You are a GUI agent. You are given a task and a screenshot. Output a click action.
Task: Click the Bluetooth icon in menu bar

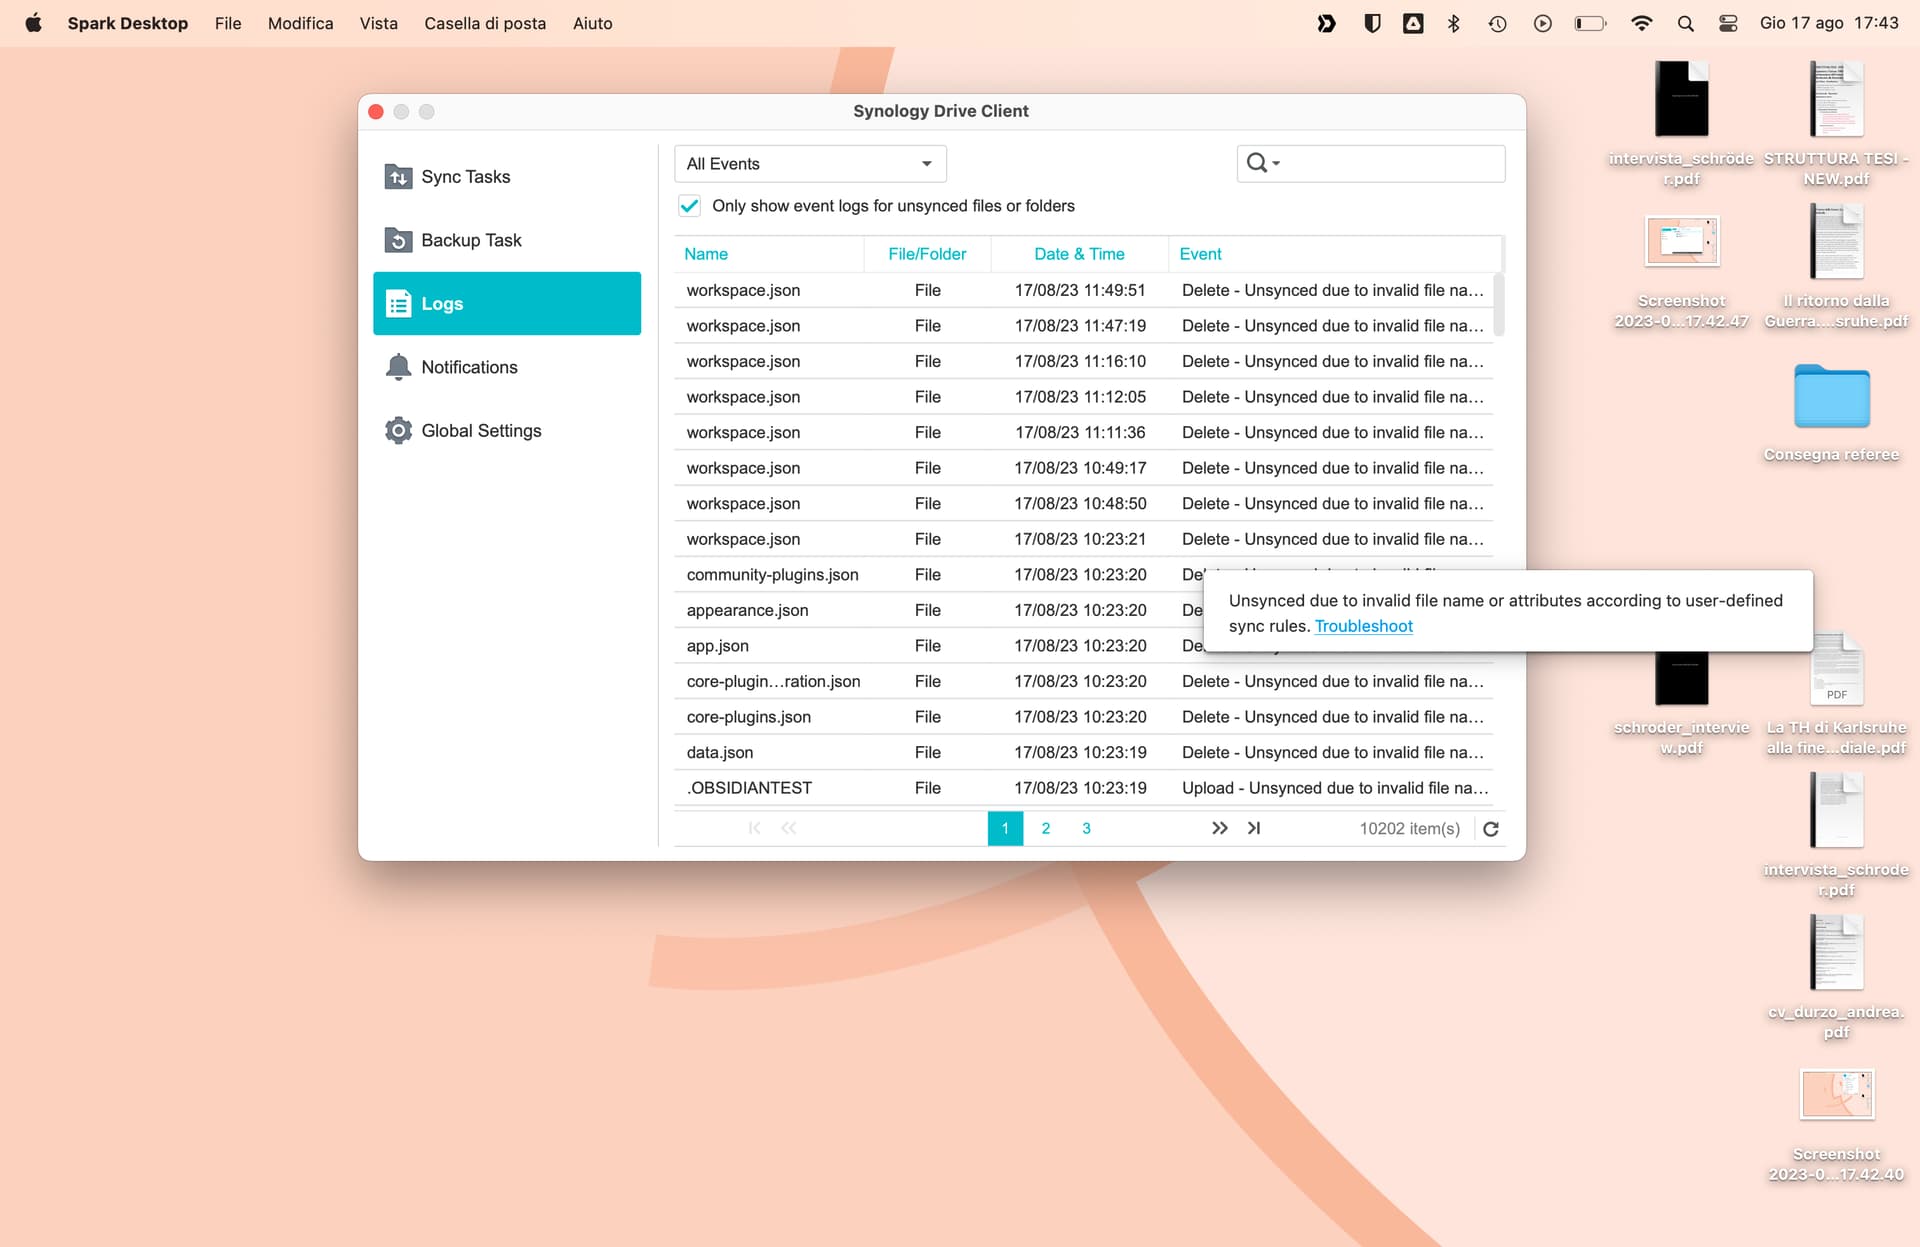tap(1454, 23)
